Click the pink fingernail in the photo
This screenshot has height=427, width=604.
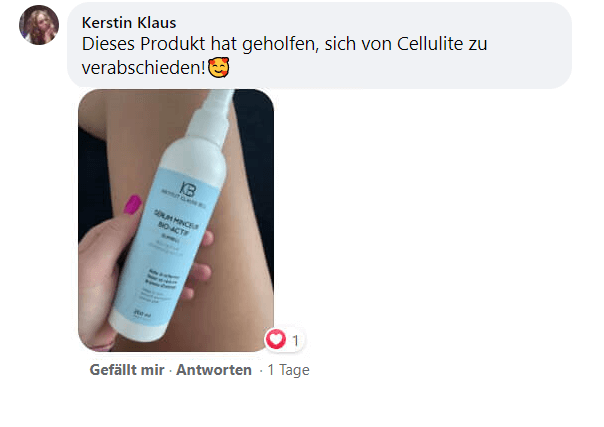coord(133,204)
